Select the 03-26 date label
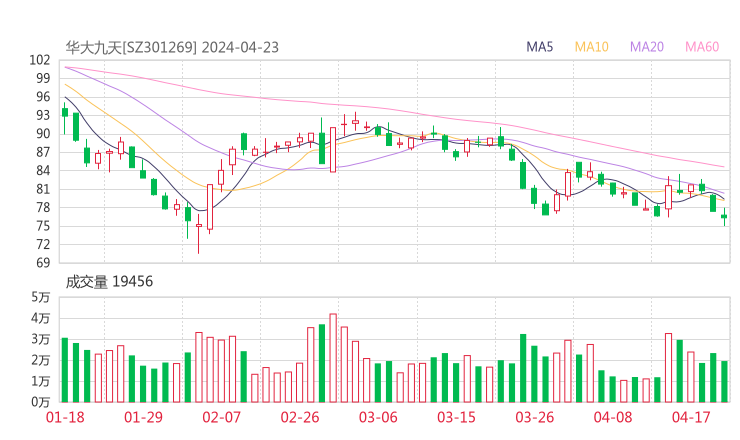This screenshot has height=440, width=740. 534,417
